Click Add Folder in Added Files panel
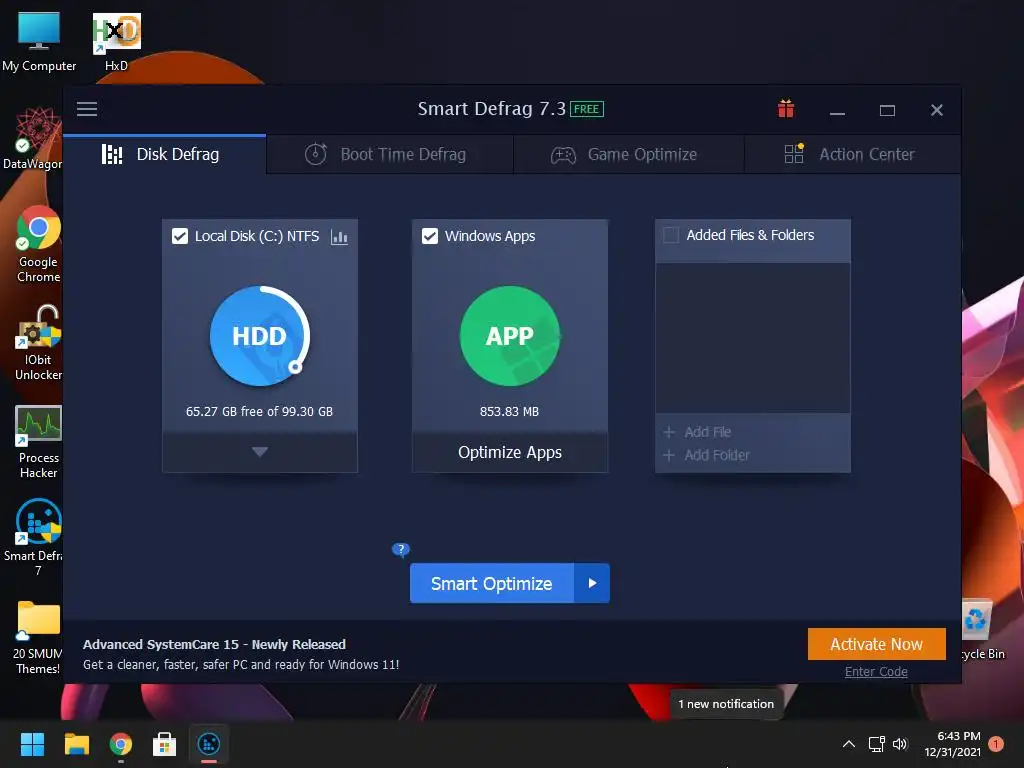Image resolution: width=1024 pixels, height=768 pixels. (707, 455)
